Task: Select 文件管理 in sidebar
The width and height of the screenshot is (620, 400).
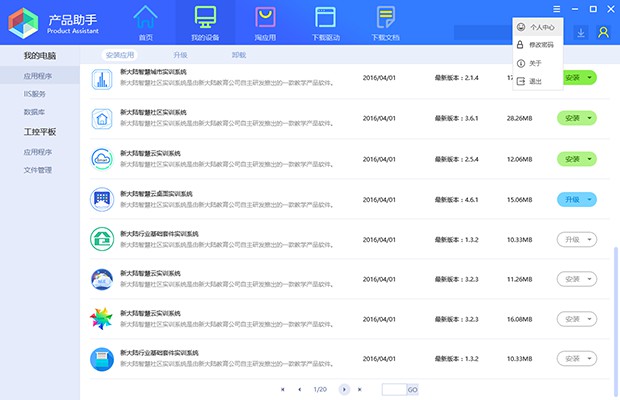Action: pyautogui.click(x=38, y=170)
